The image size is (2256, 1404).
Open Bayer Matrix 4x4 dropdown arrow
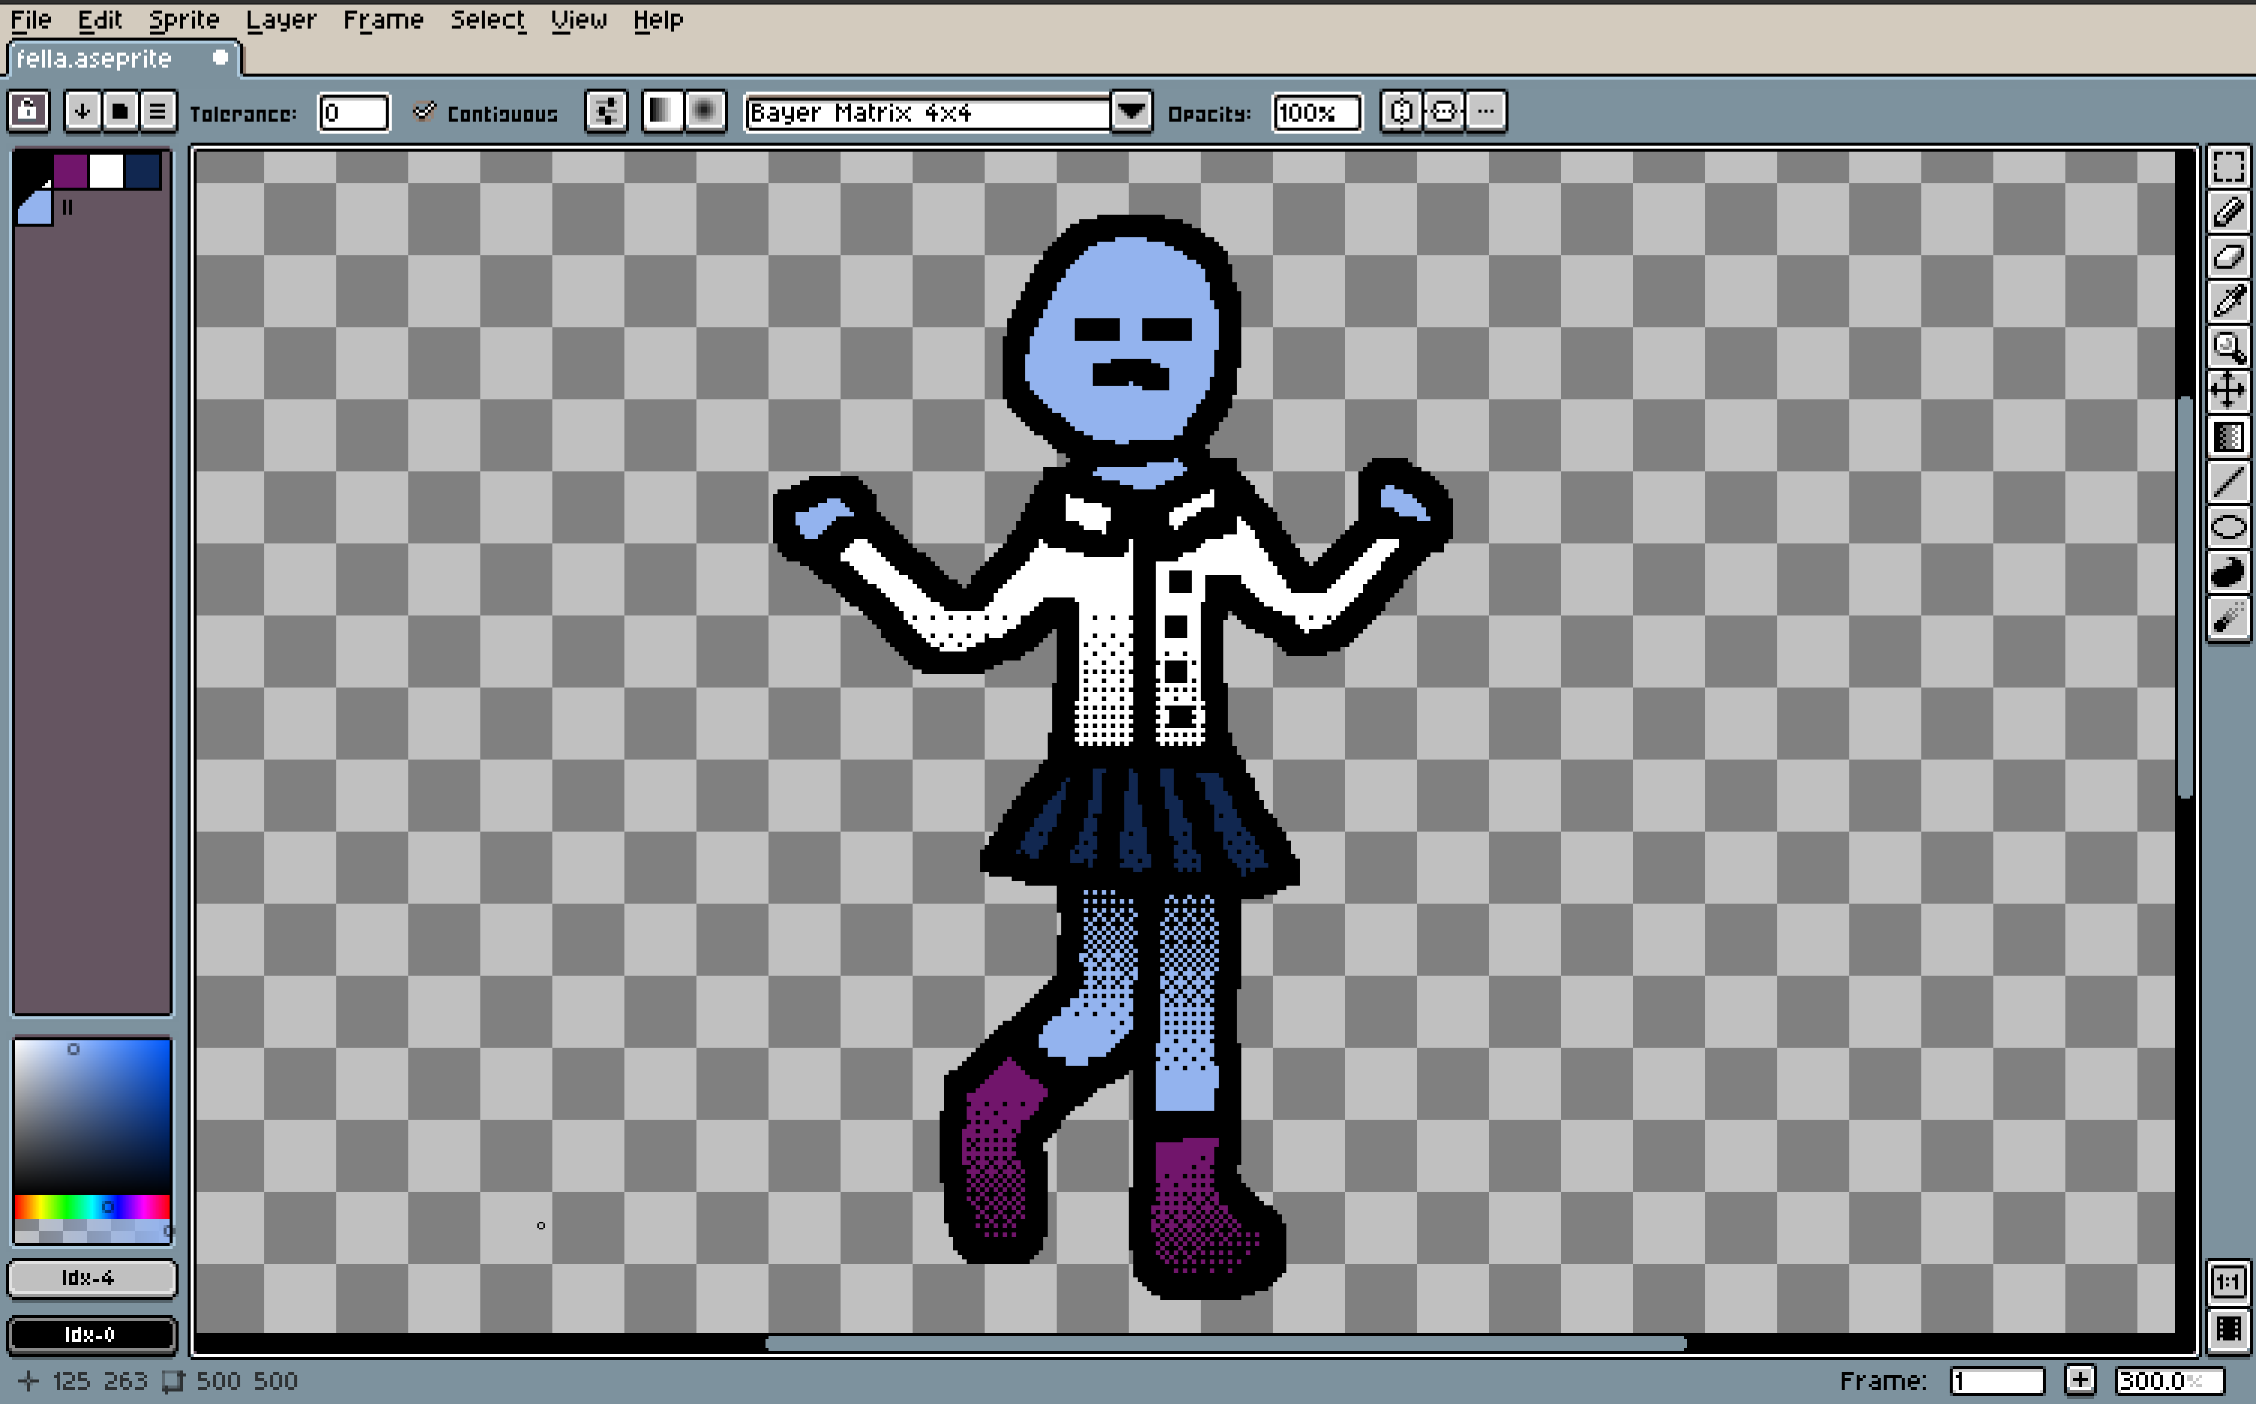pos(1131,112)
